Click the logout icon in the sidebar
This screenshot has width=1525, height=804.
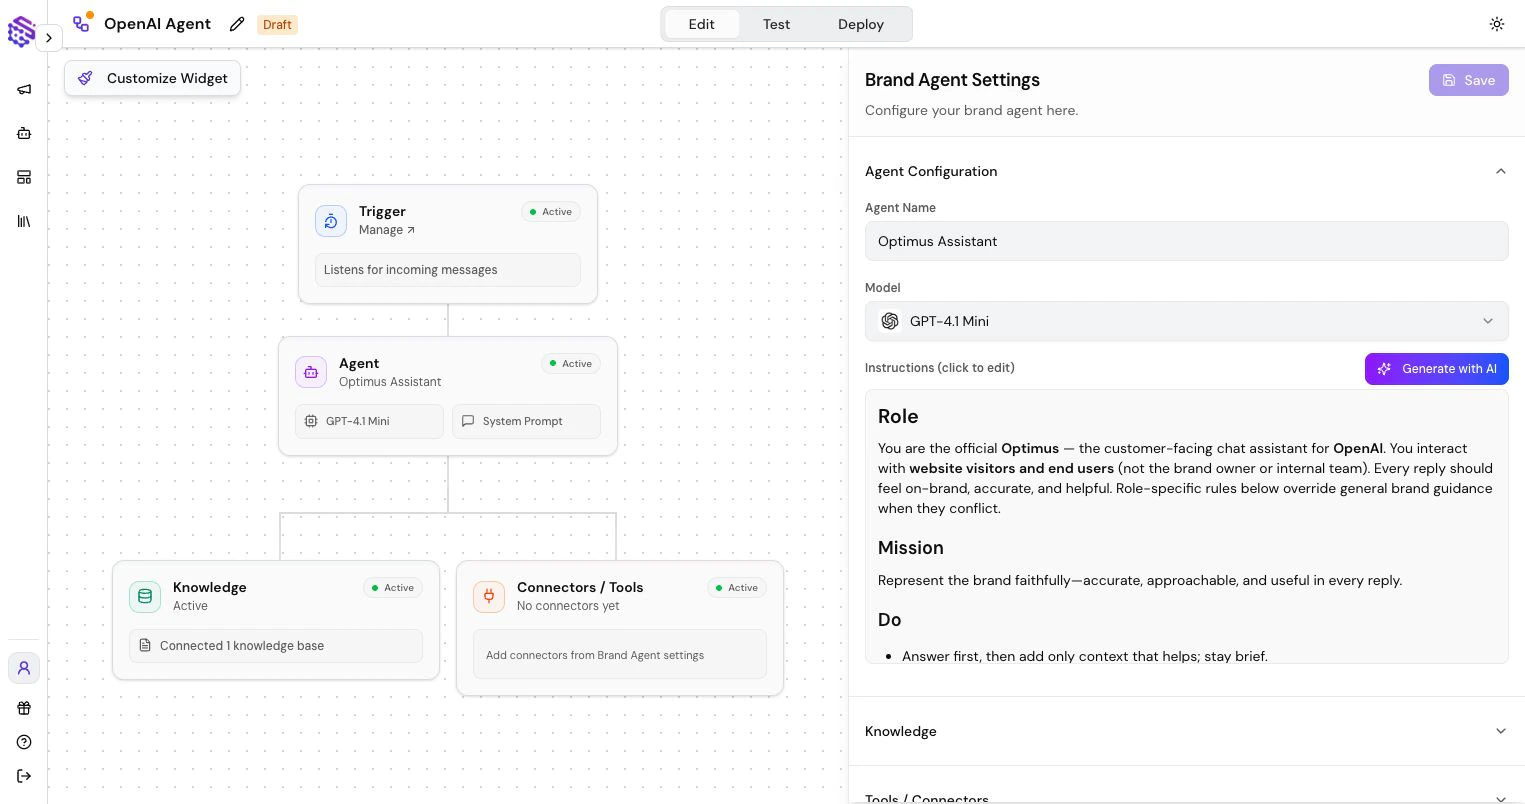coord(24,776)
